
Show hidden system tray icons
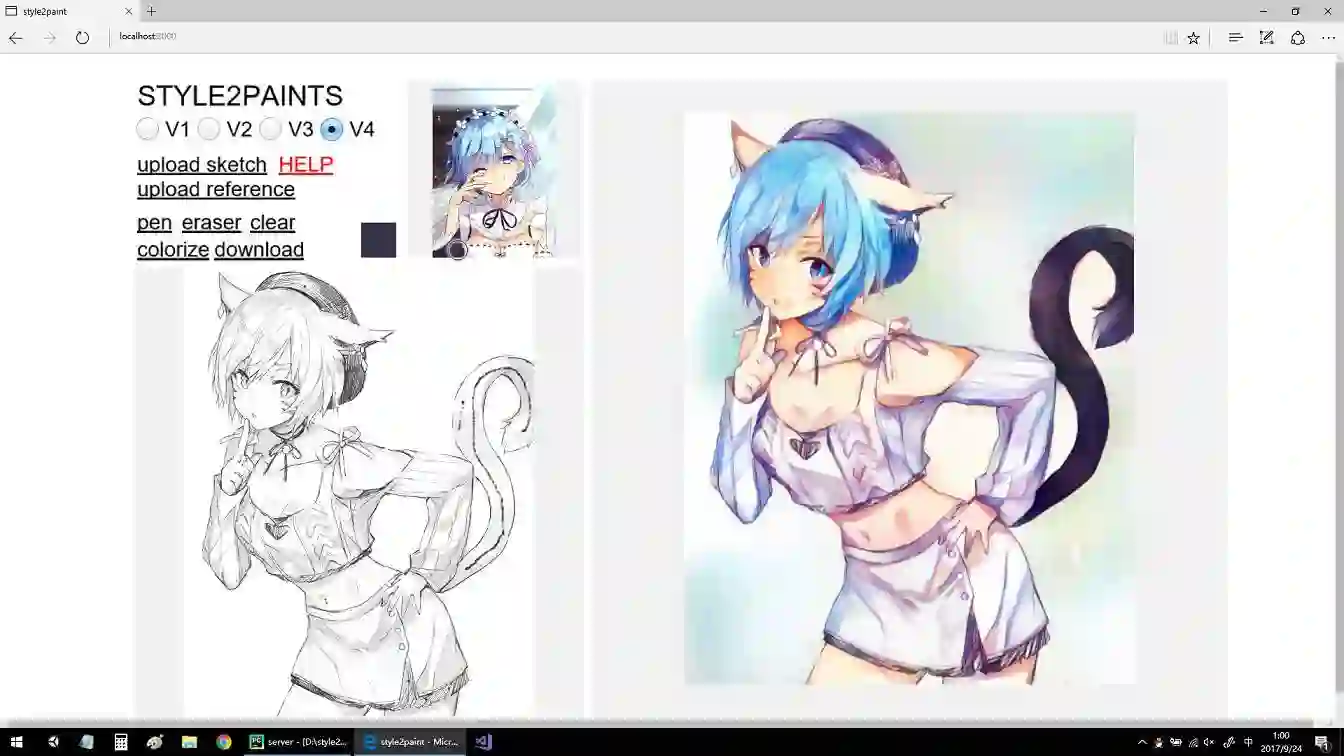point(1142,742)
